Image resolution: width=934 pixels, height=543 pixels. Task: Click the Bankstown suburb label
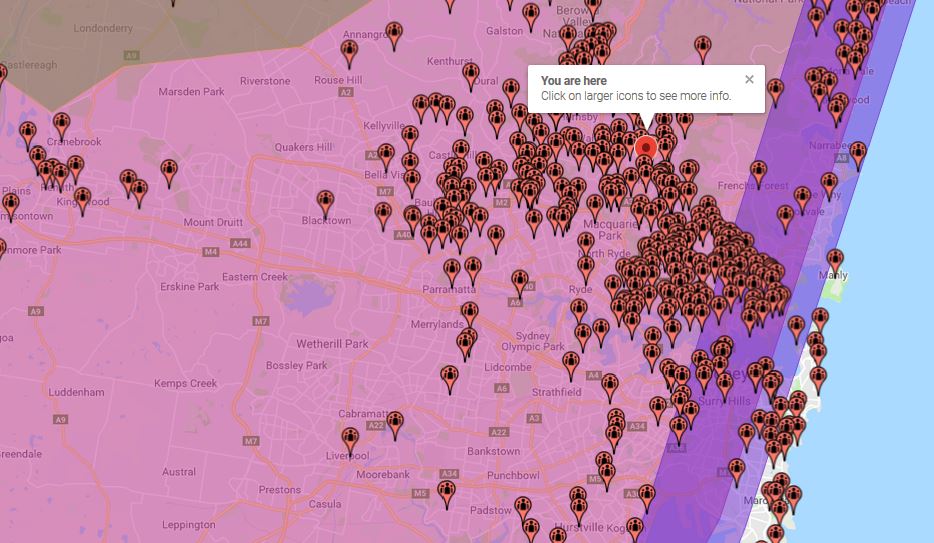(494, 452)
